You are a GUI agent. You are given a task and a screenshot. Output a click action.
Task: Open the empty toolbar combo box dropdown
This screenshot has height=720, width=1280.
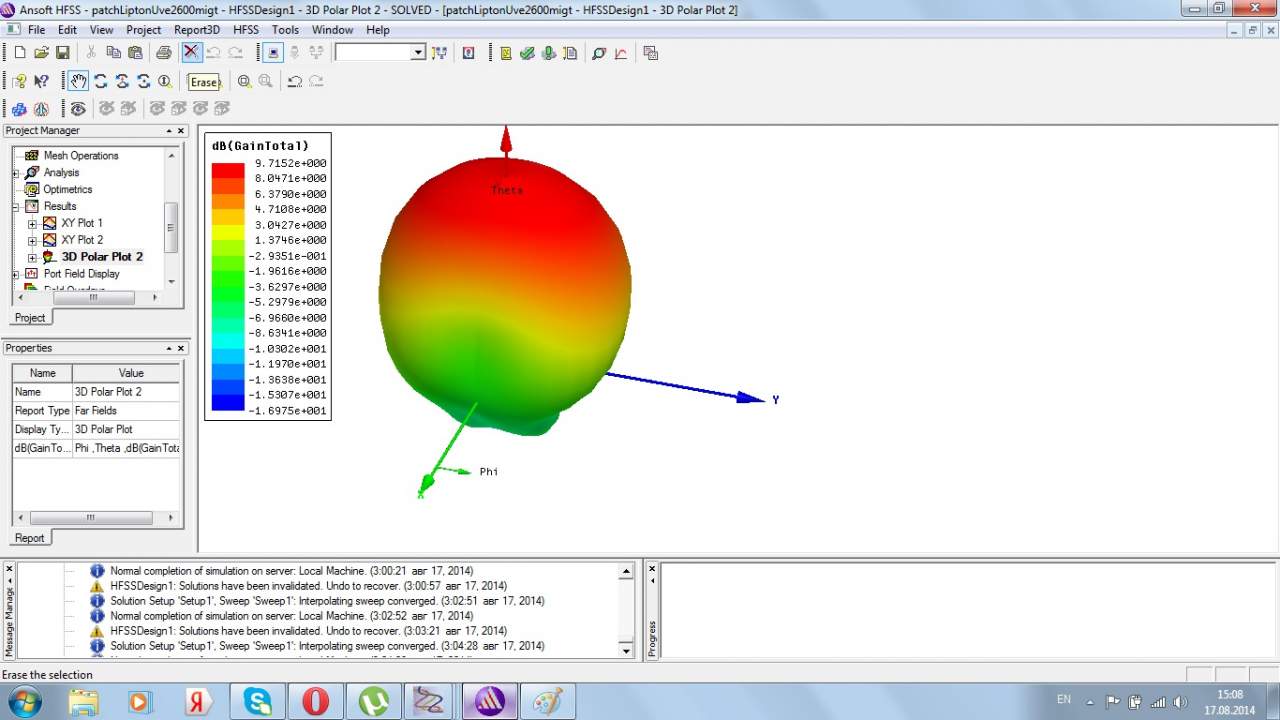[x=418, y=52]
